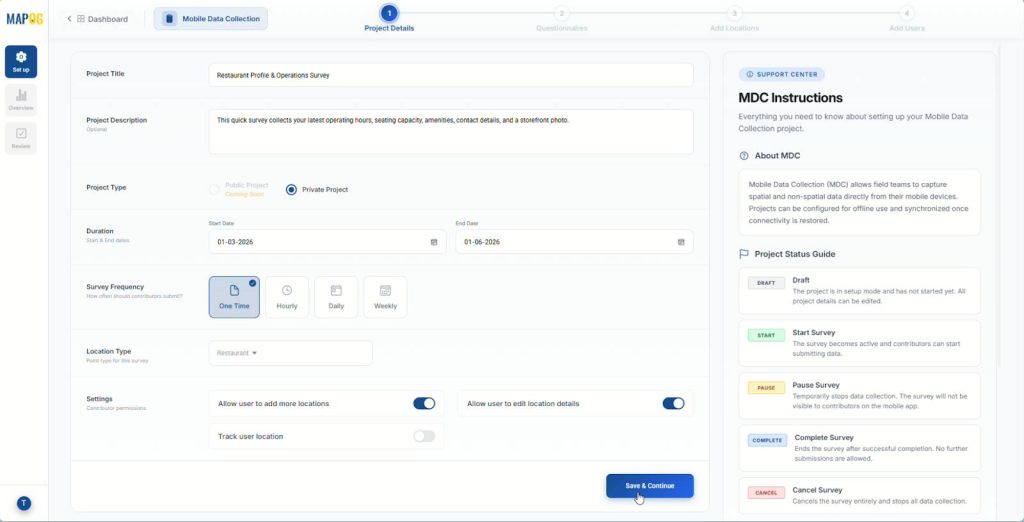This screenshot has width=1024, height=522.
Task: Click the user avatar T icon
Action: click(24, 503)
